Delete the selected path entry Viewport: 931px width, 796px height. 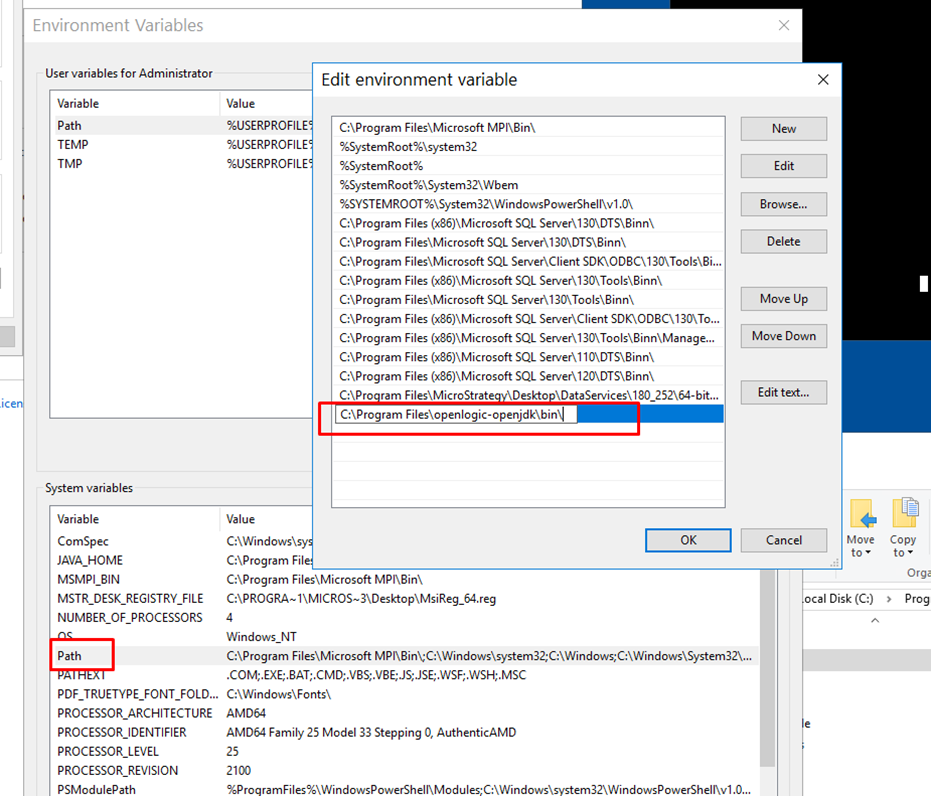[x=784, y=242]
